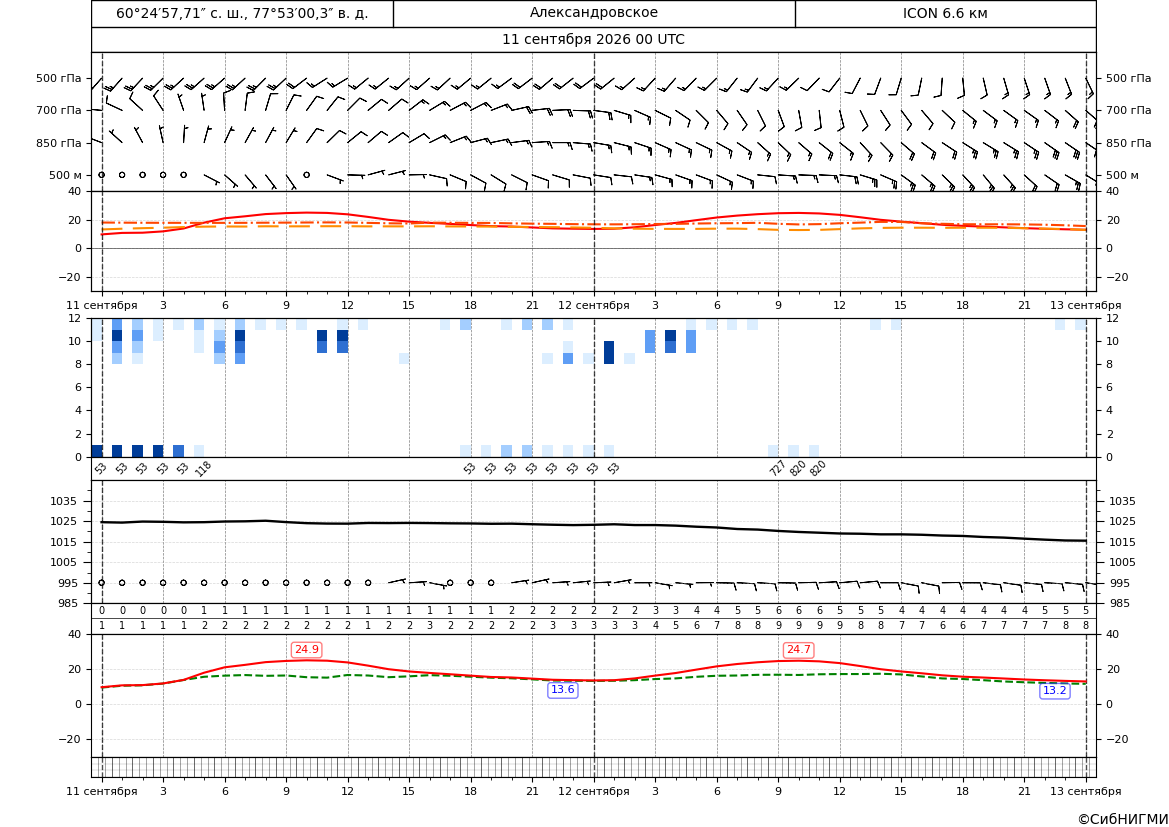Click the station coordinates header cell
This screenshot has width=1169, height=827.
click(x=242, y=13)
